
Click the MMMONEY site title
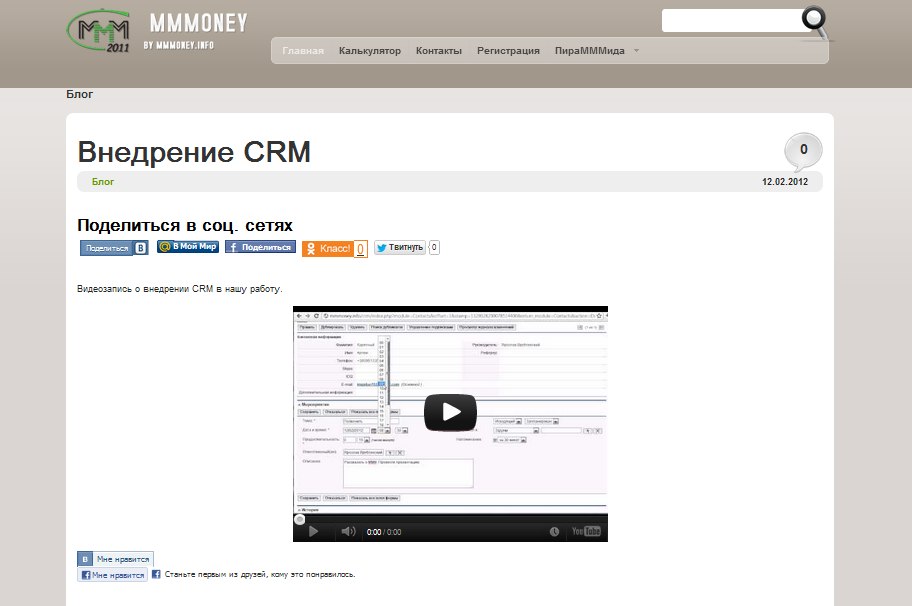click(x=198, y=23)
